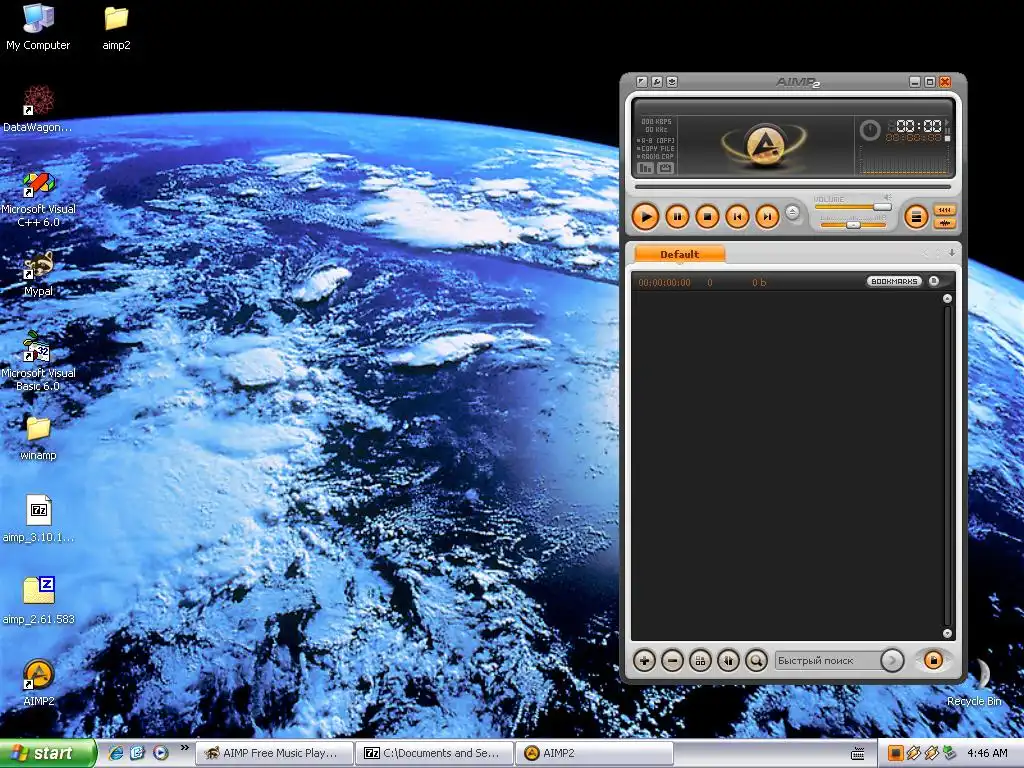Click the tray clock showing 4:46 AM

coord(987,753)
